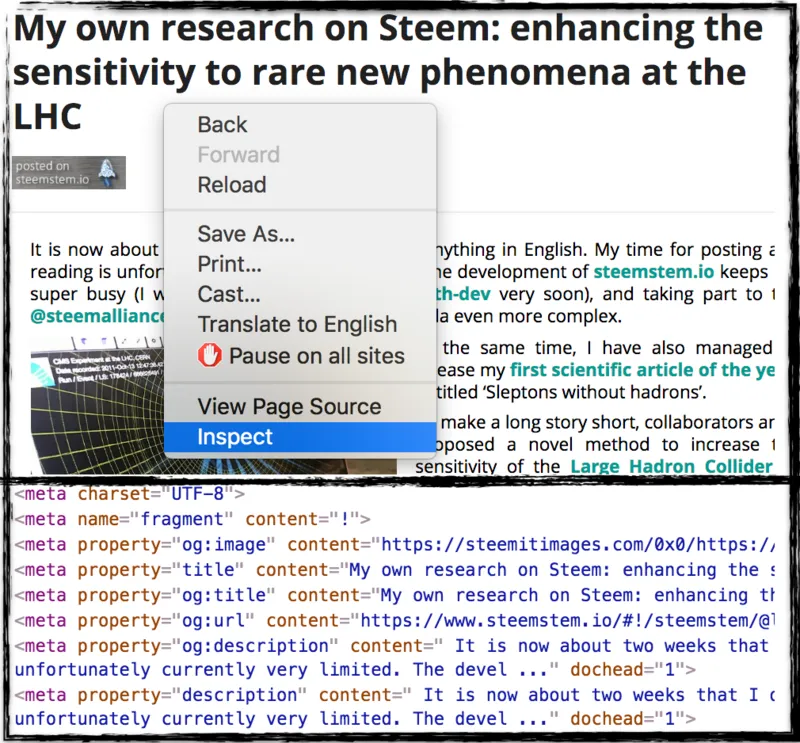800x743 pixels.
Task: Click the rocket icon in the steemstem badge
Action: [x=107, y=172]
